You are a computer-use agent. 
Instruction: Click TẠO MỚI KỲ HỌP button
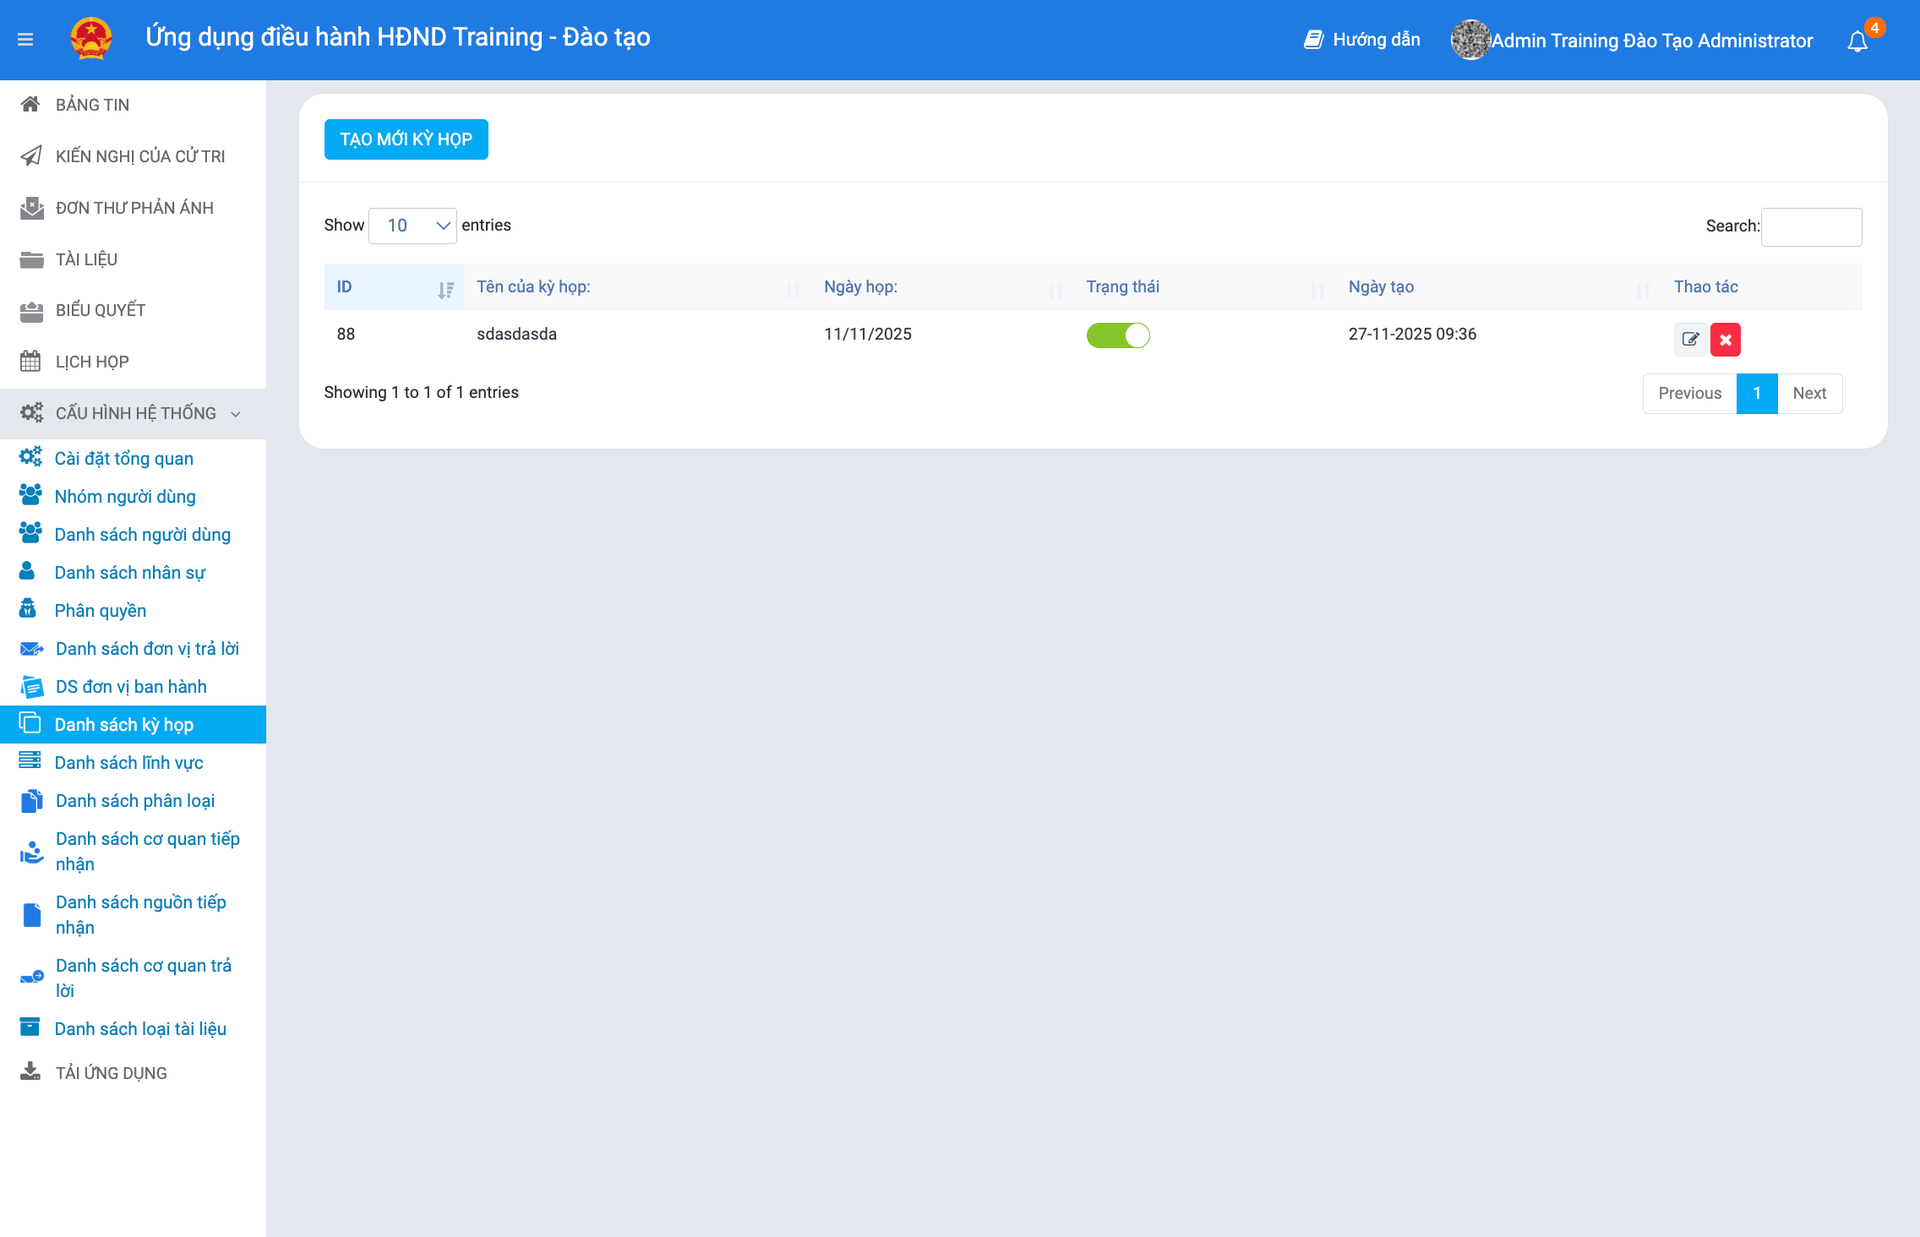click(406, 140)
